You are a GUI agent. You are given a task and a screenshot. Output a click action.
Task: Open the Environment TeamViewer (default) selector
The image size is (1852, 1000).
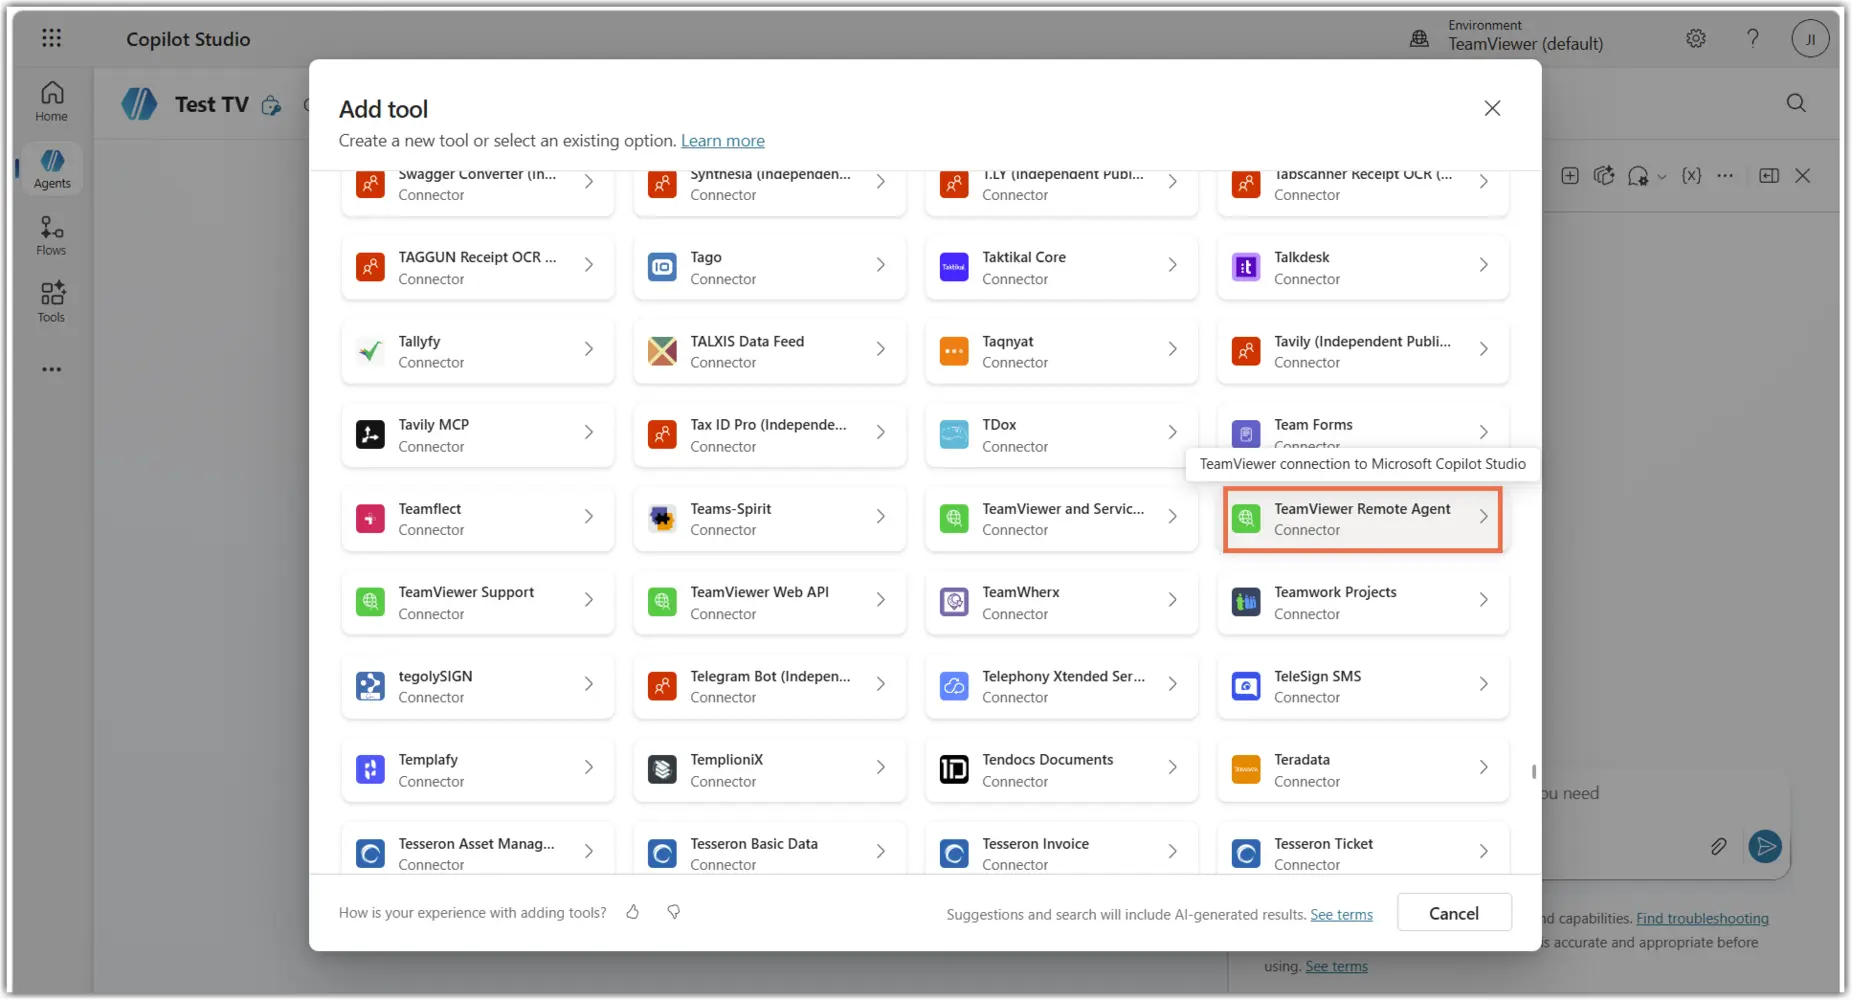1507,36
